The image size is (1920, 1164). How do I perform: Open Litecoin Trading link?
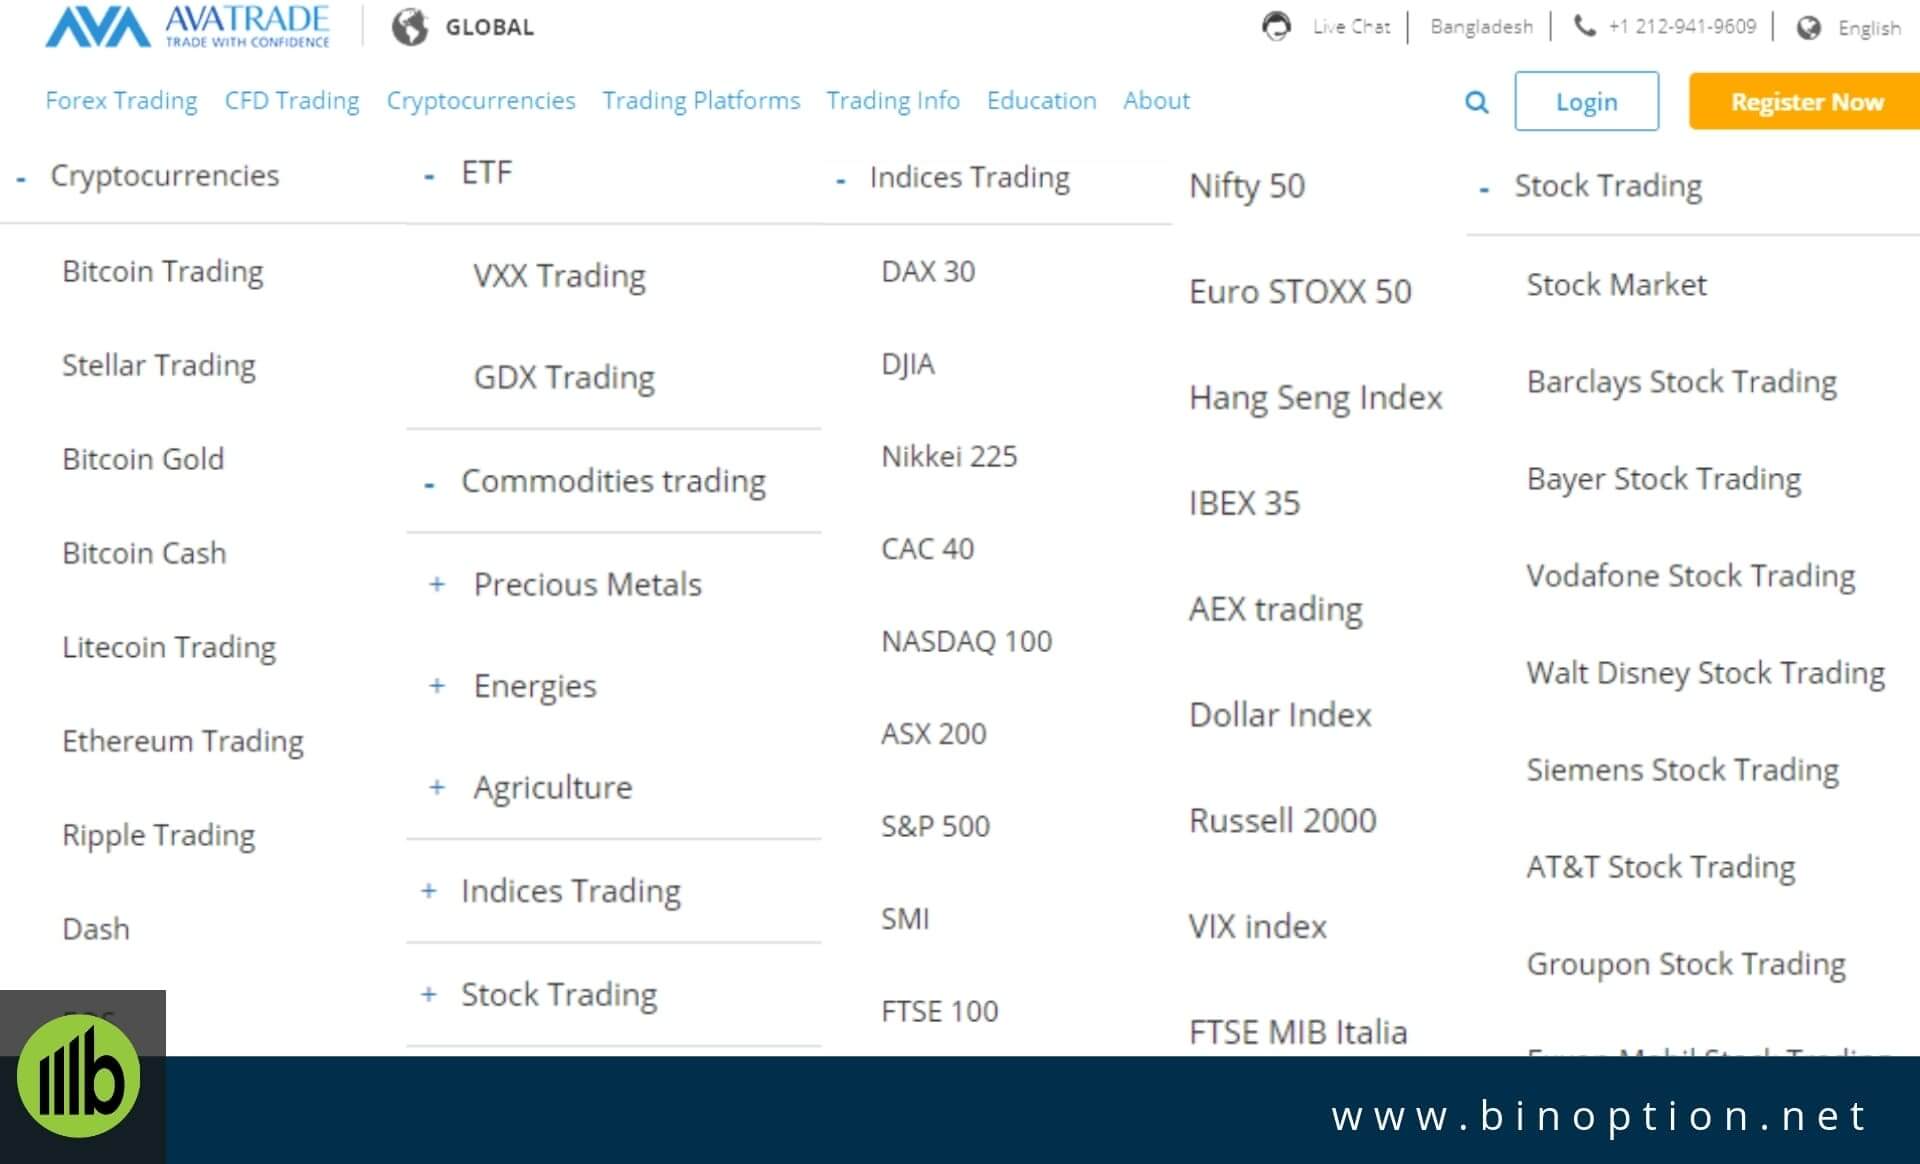(169, 648)
